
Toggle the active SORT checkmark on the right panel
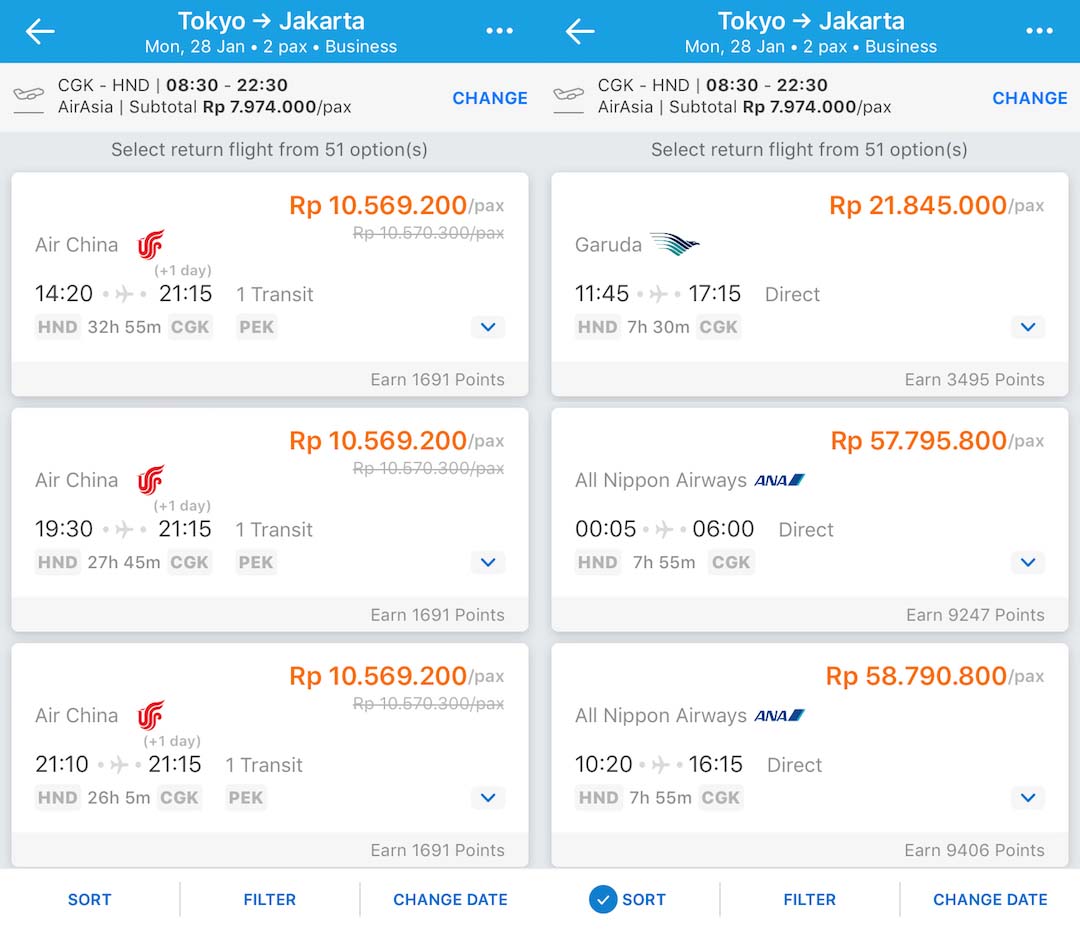pyautogui.click(x=603, y=899)
